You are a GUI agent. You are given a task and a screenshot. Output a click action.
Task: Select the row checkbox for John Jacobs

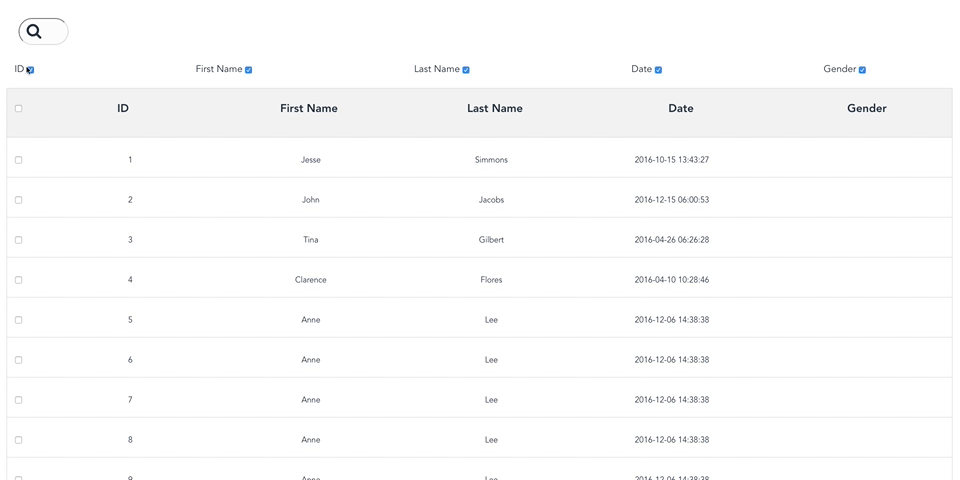coord(18,200)
